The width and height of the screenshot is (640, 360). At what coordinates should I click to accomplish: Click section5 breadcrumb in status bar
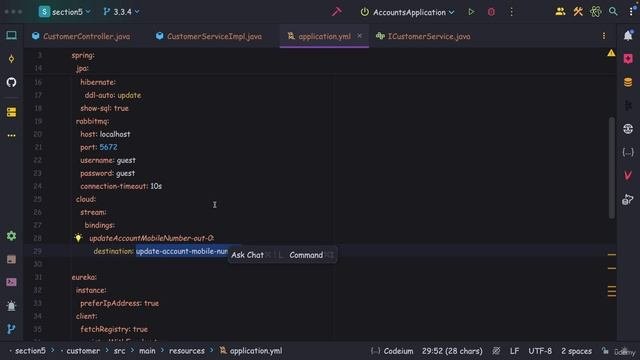(30, 351)
